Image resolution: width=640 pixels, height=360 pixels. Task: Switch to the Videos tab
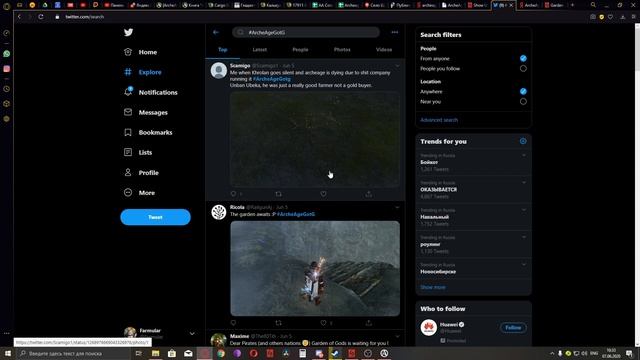[x=384, y=50]
